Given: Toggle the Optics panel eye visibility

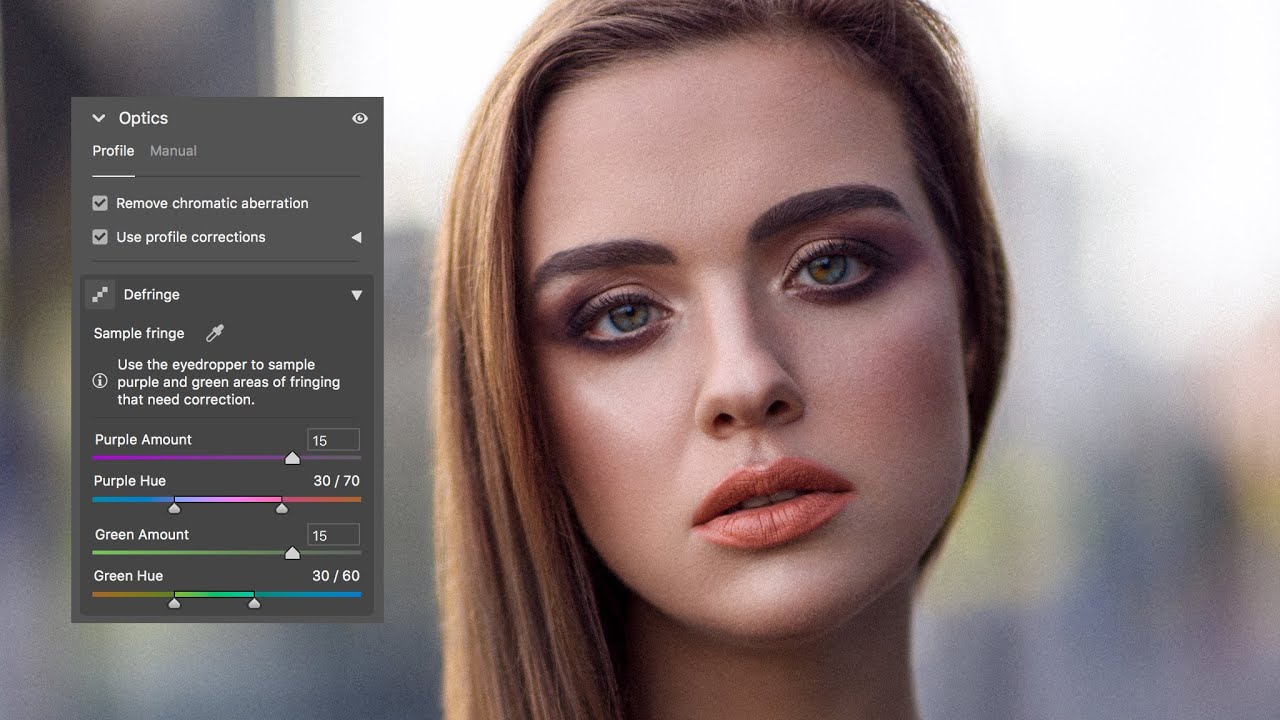Looking at the screenshot, I should (x=360, y=118).
